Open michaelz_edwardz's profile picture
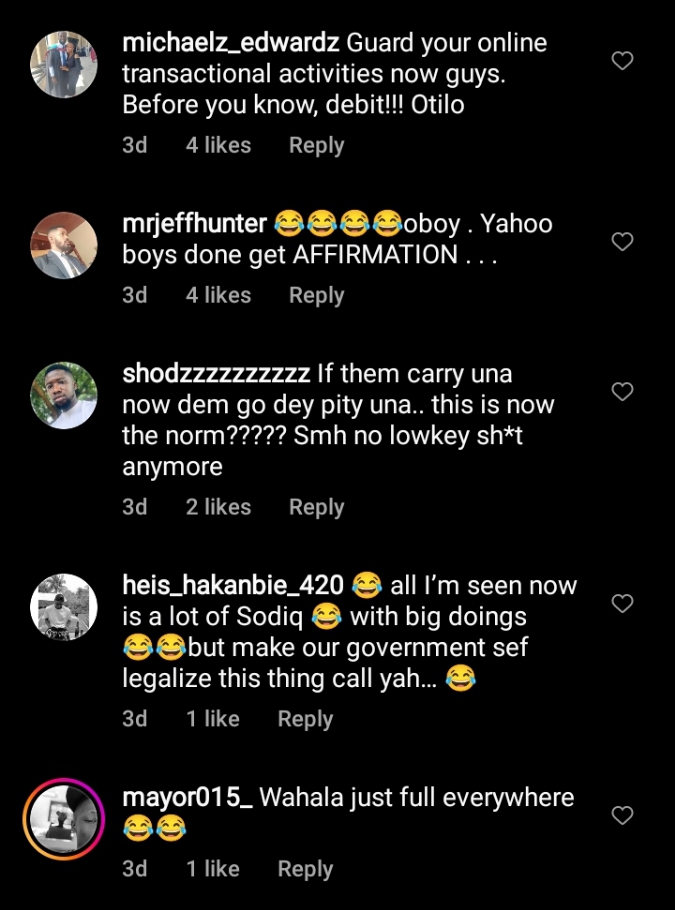 64,64
